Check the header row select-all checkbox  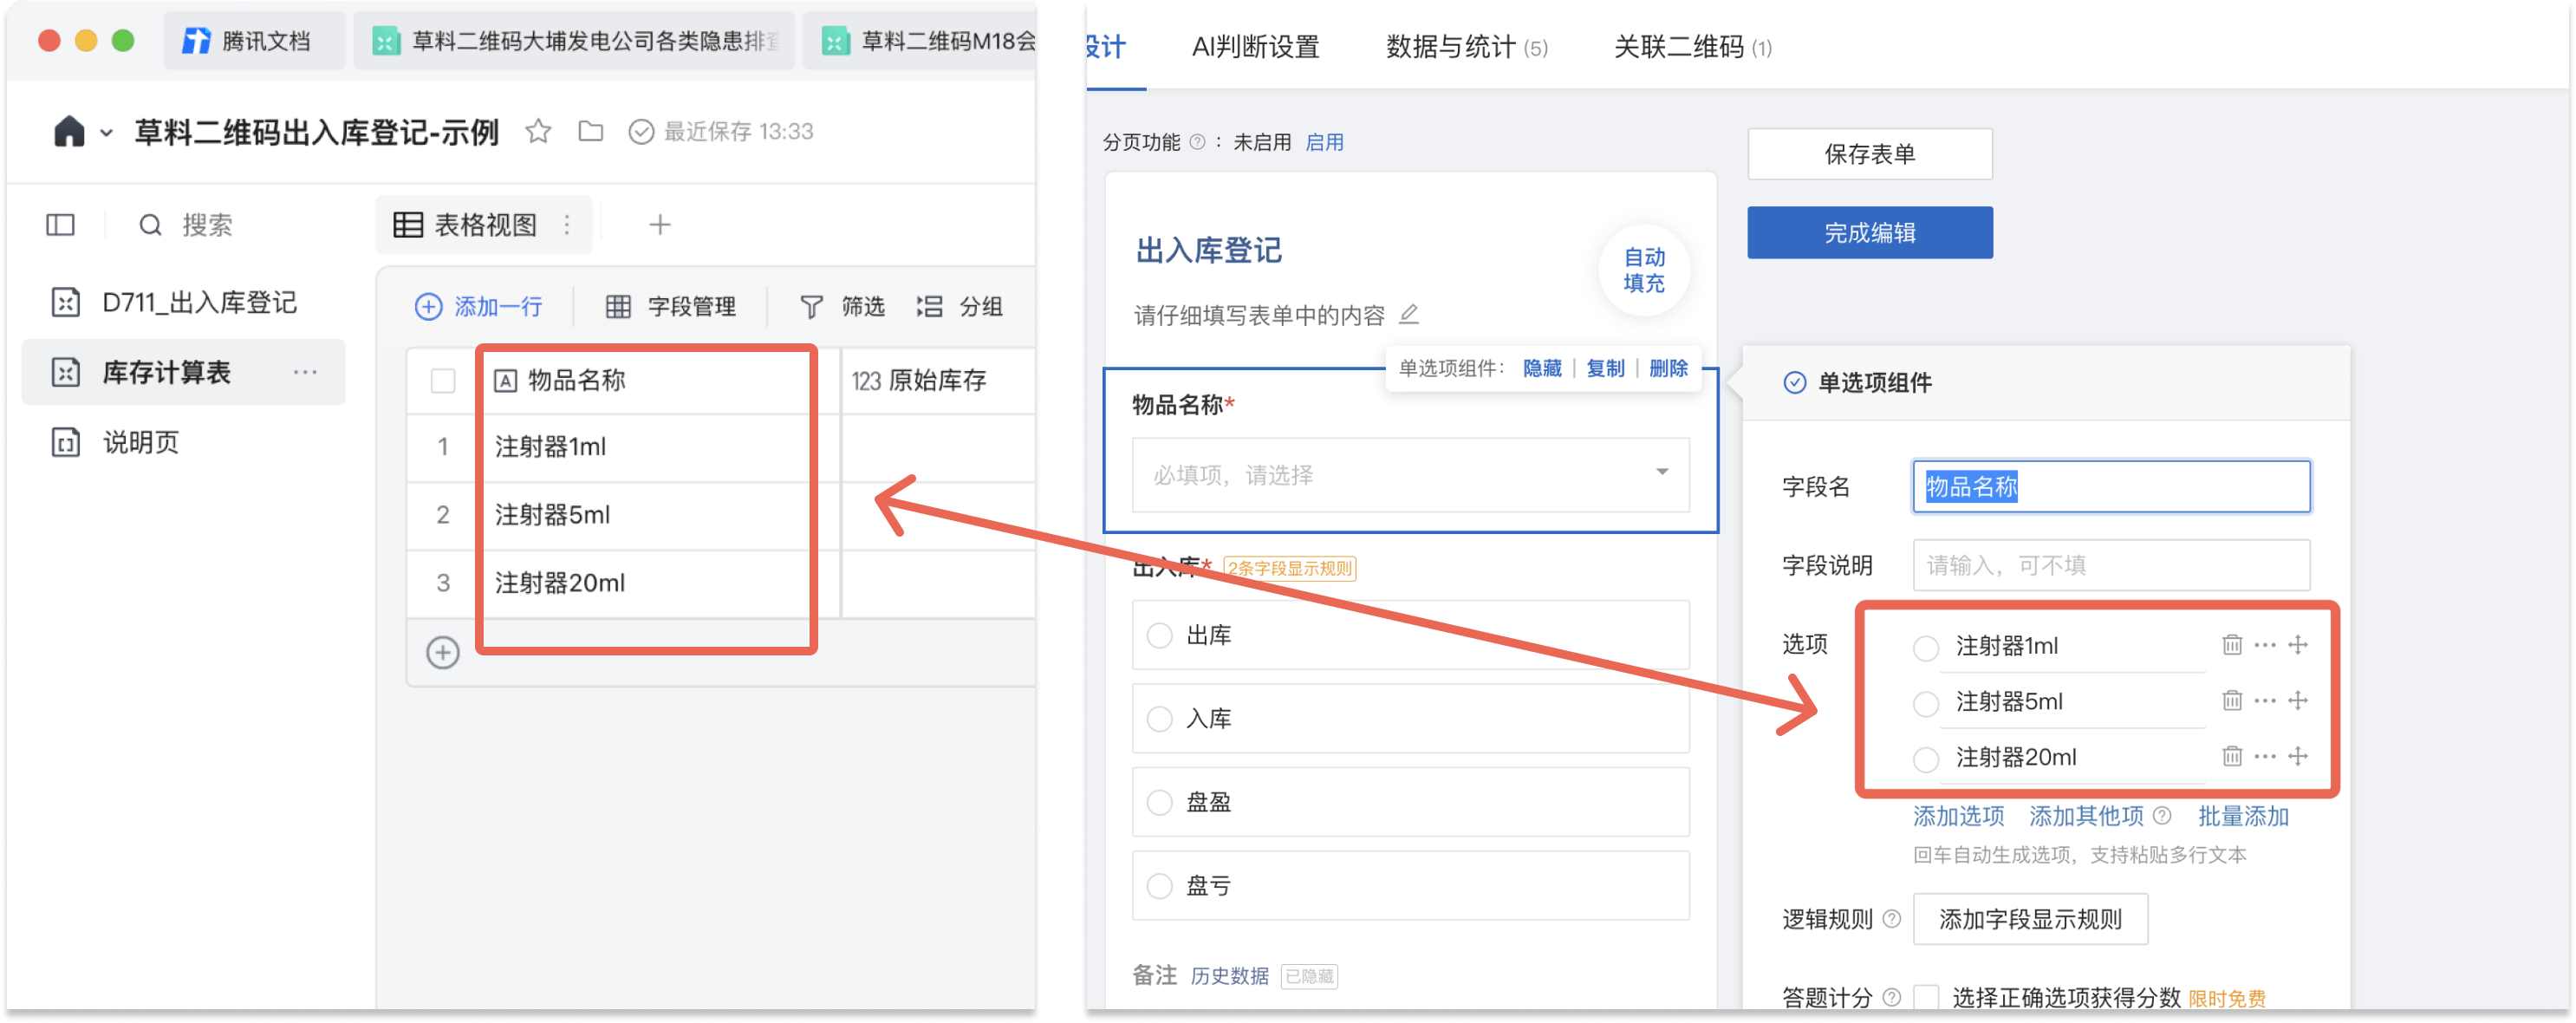coord(442,381)
